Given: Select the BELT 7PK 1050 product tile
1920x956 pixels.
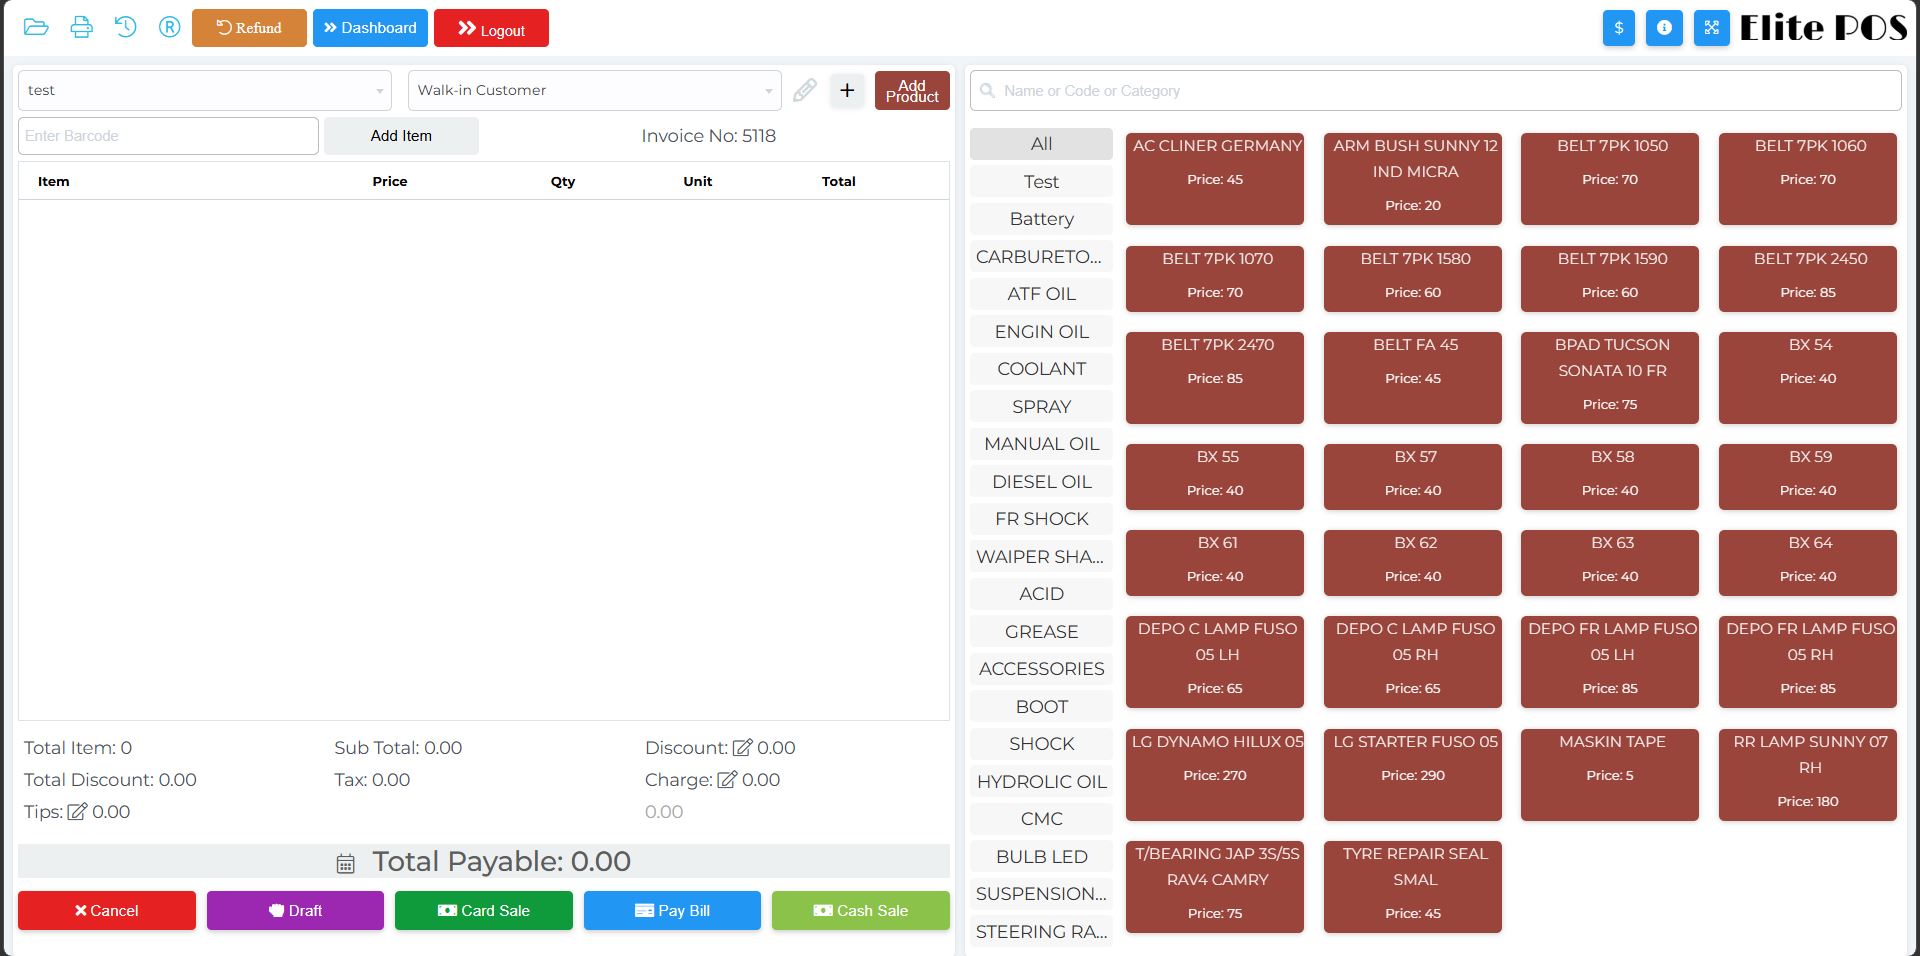Looking at the screenshot, I should coord(1610,178).
